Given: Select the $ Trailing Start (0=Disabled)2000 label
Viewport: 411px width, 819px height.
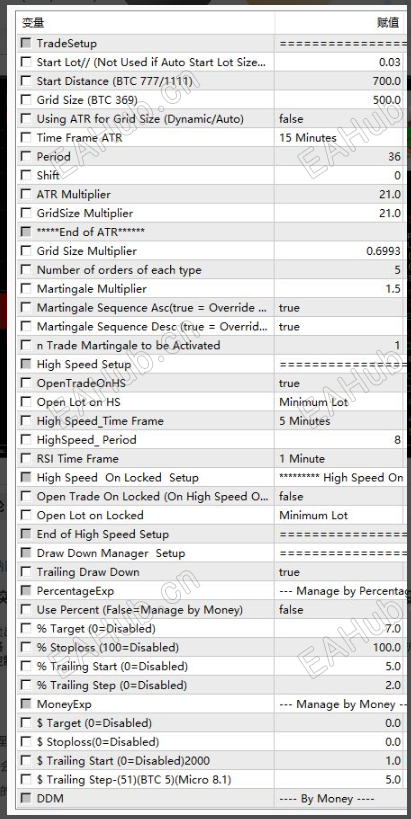Looking at the screenshot, I should (123, 760).
